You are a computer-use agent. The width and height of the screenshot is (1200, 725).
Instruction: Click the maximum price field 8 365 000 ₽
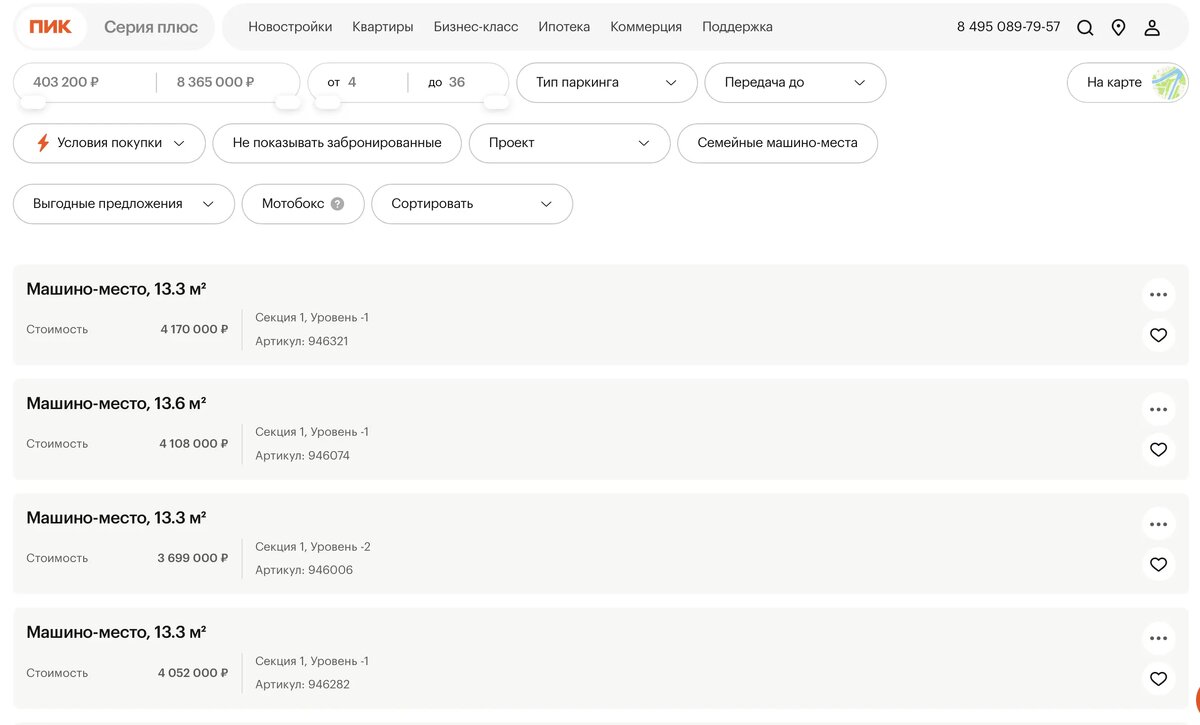coord(228,82)
